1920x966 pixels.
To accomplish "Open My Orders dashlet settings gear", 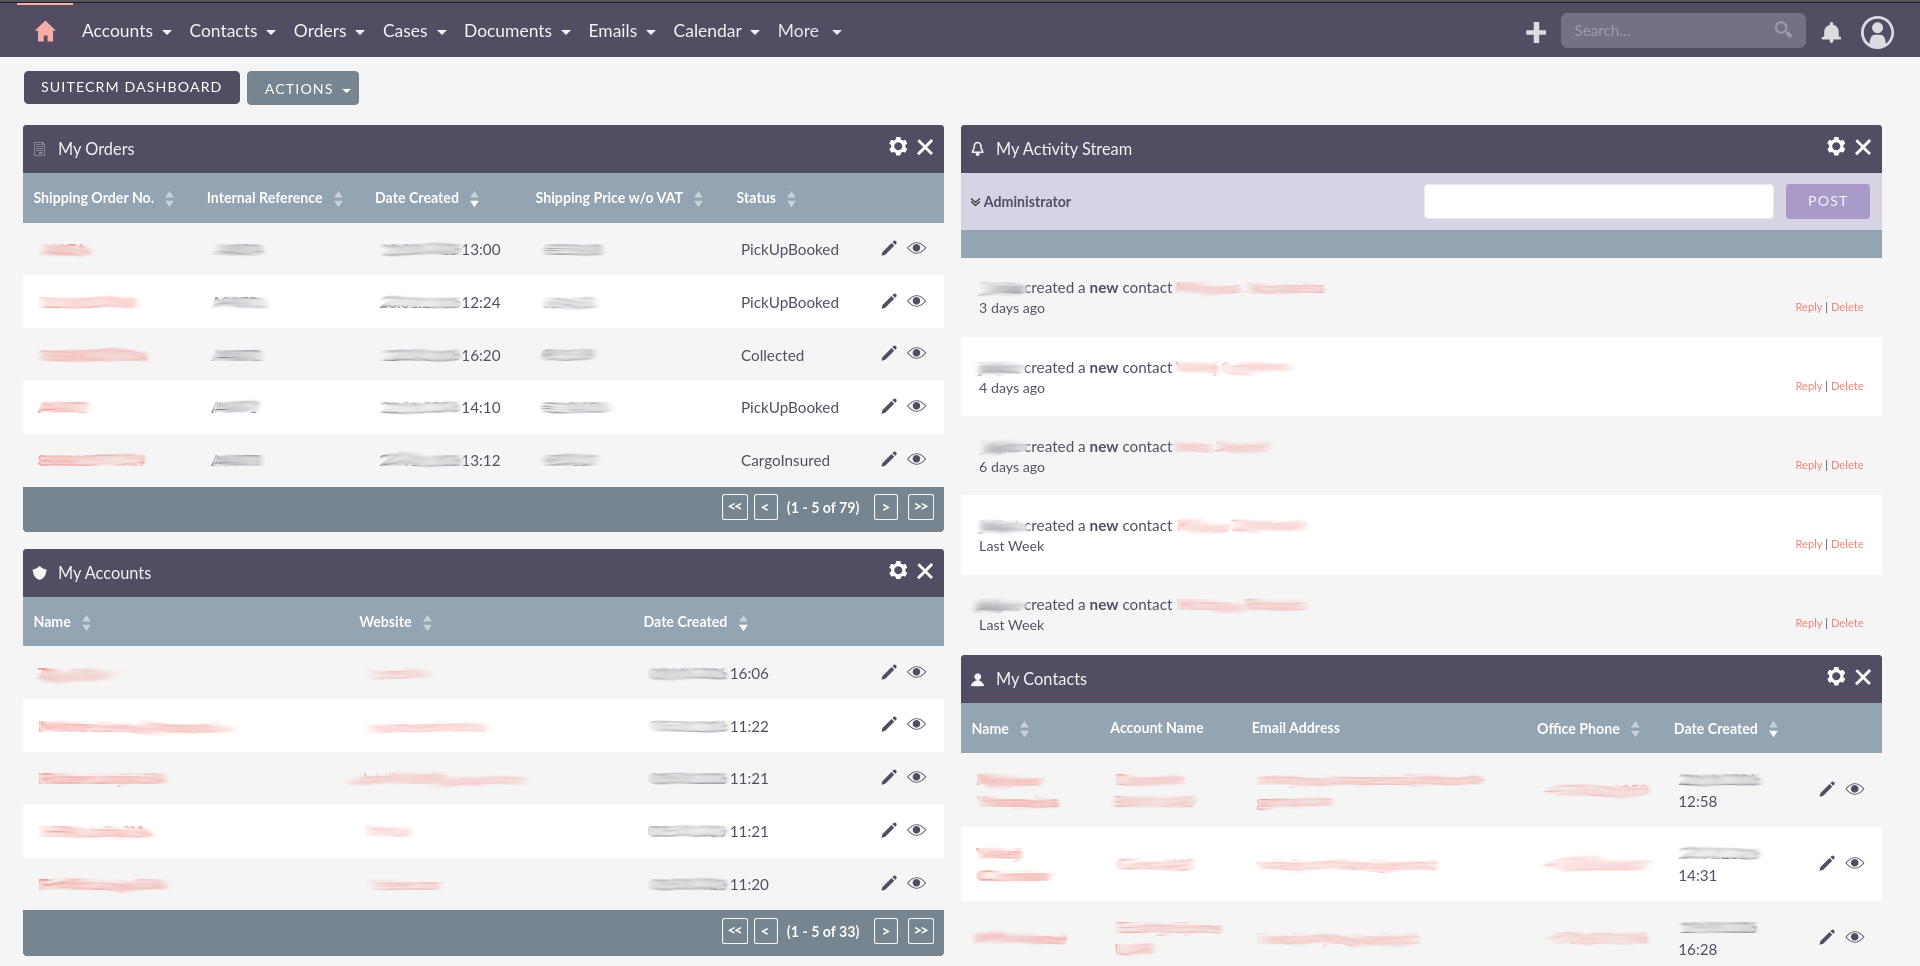I will click(x=898, y=147).
